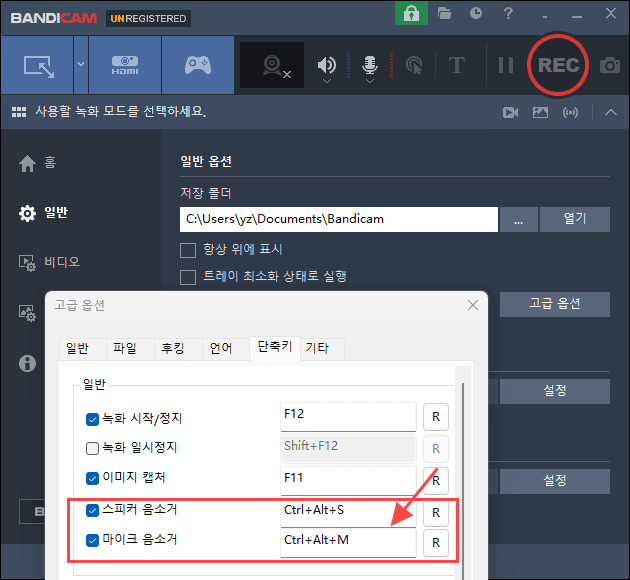Expand the speaker settings chevron
This screenshot has width=630, height=580.
coord(327,81)
